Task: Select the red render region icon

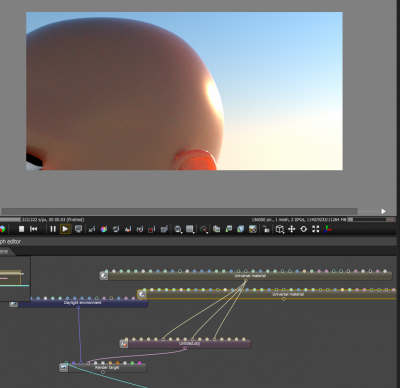Action: pos(152,229)
